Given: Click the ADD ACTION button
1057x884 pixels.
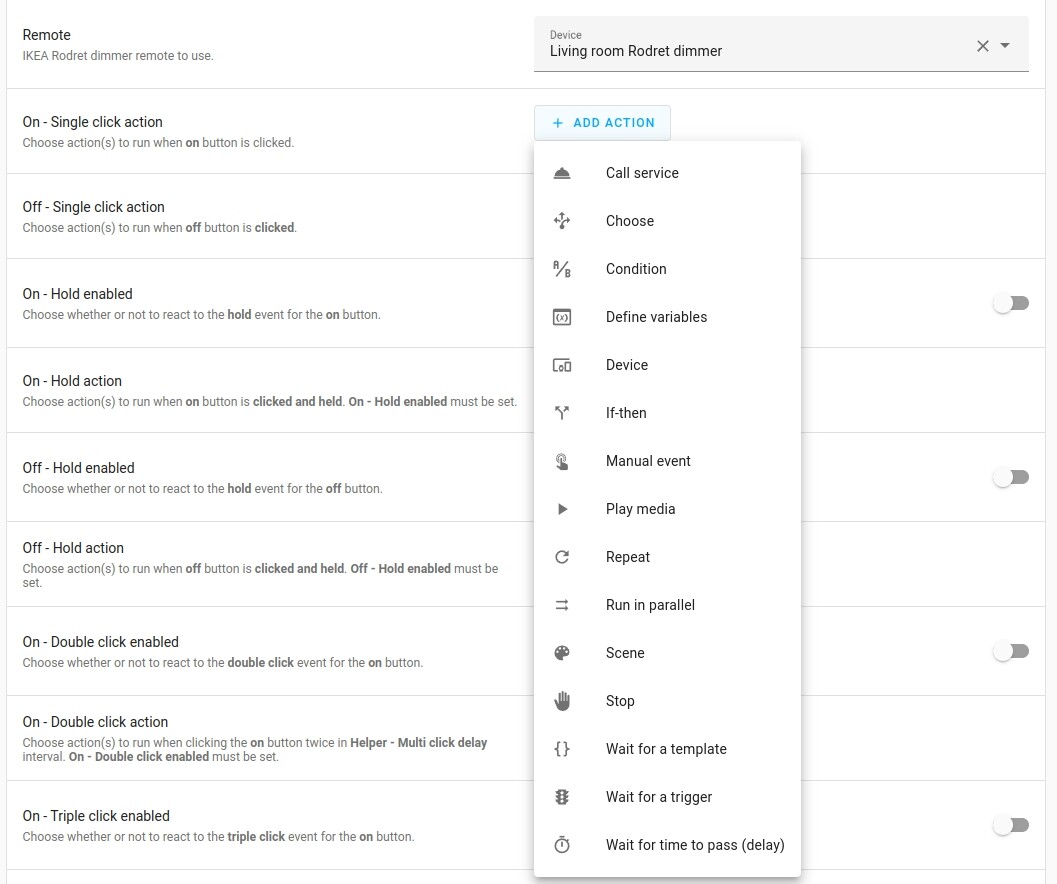Looking at the screenshot, I should pyautogui.click(x=601, y=122).
